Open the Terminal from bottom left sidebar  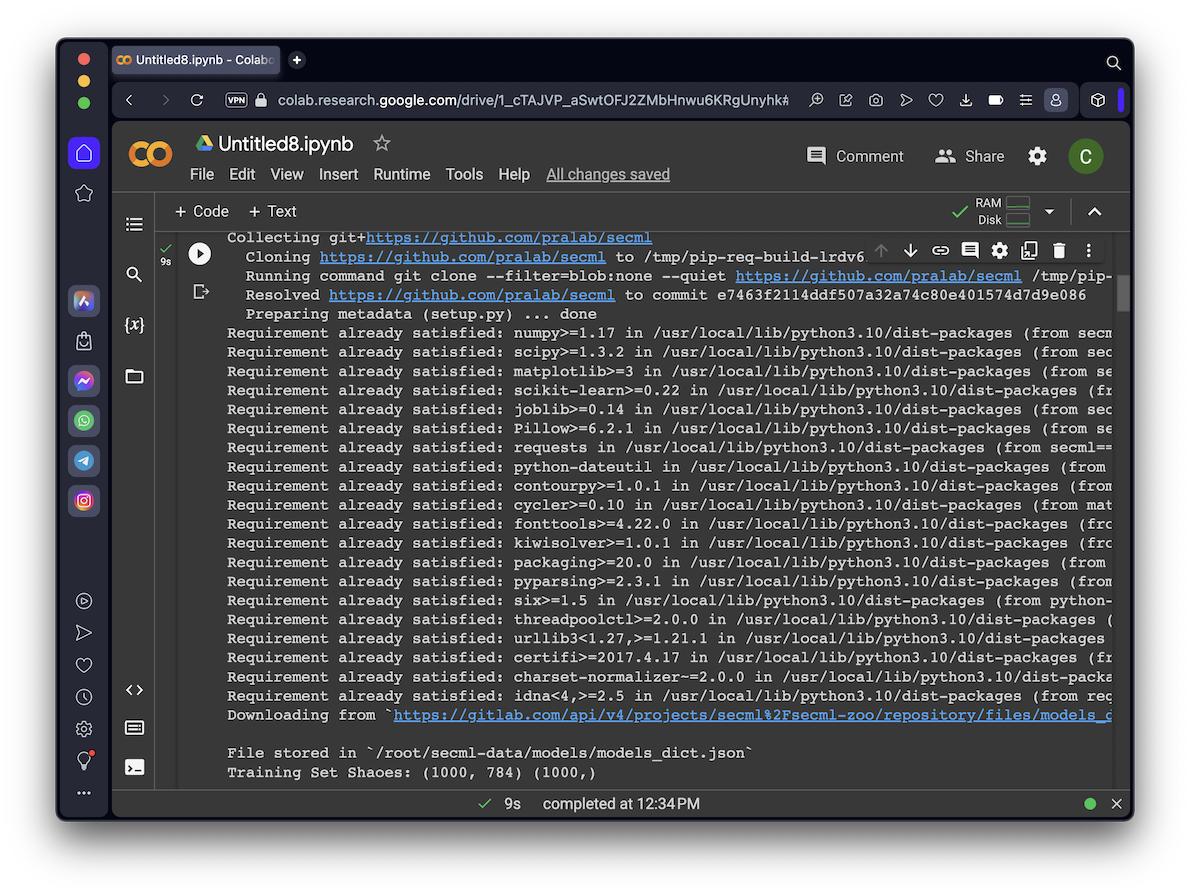134,767
